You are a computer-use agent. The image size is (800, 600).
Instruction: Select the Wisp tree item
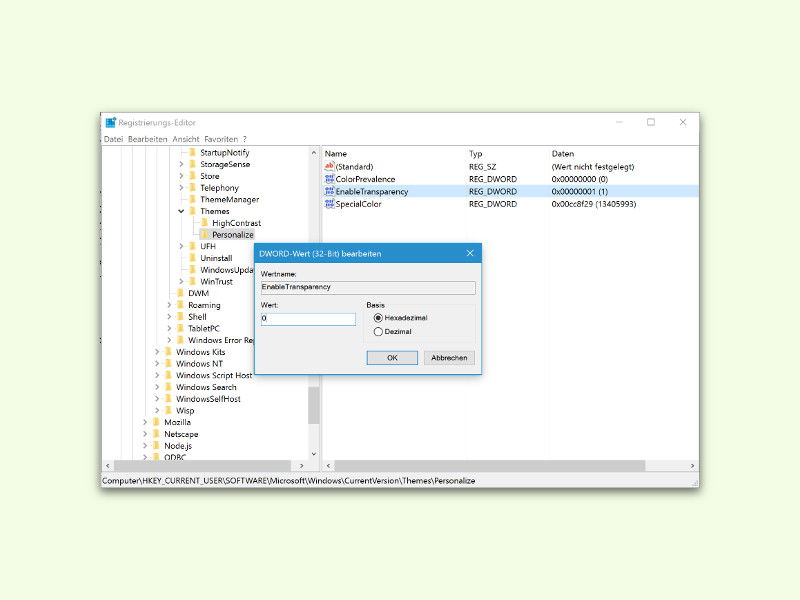185,410
